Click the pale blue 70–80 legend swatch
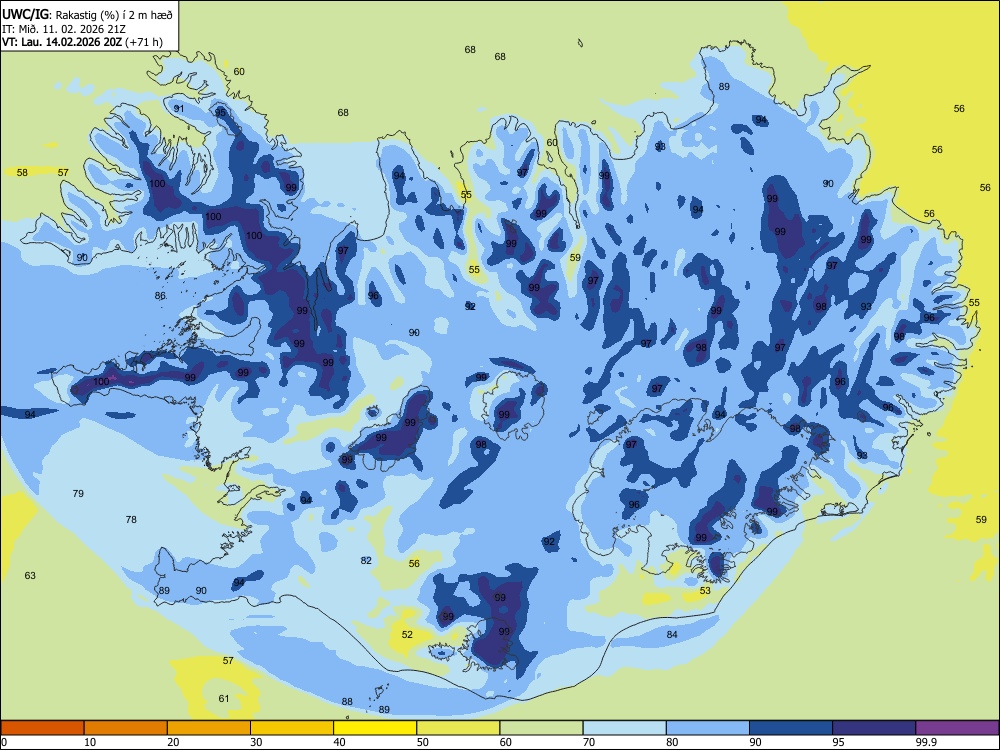This screenshot has width=1000, height=750. [x=624, y=728]
